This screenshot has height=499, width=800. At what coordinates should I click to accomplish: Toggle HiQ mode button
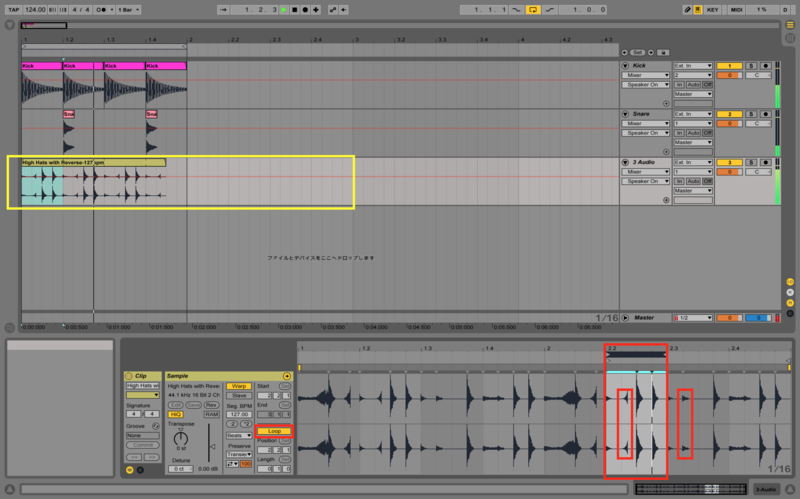click(x=175, y=415)
